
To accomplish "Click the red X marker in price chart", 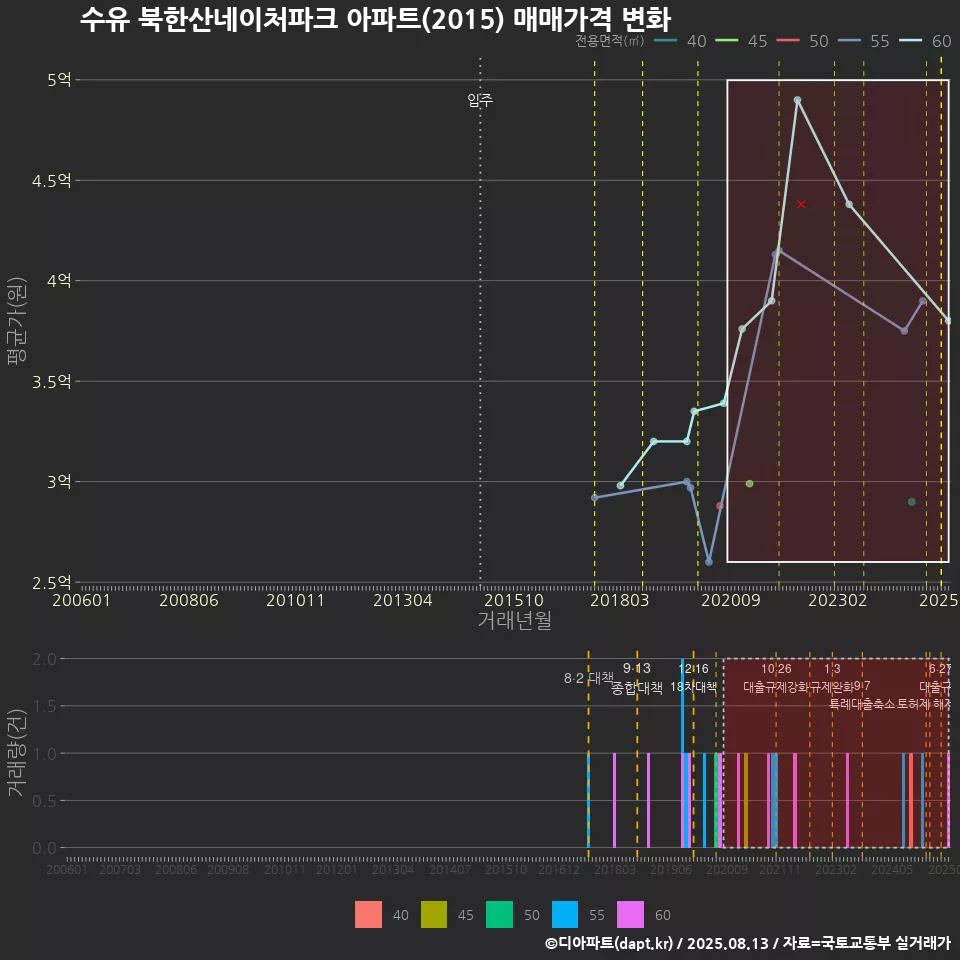I will tap(801, 204).
